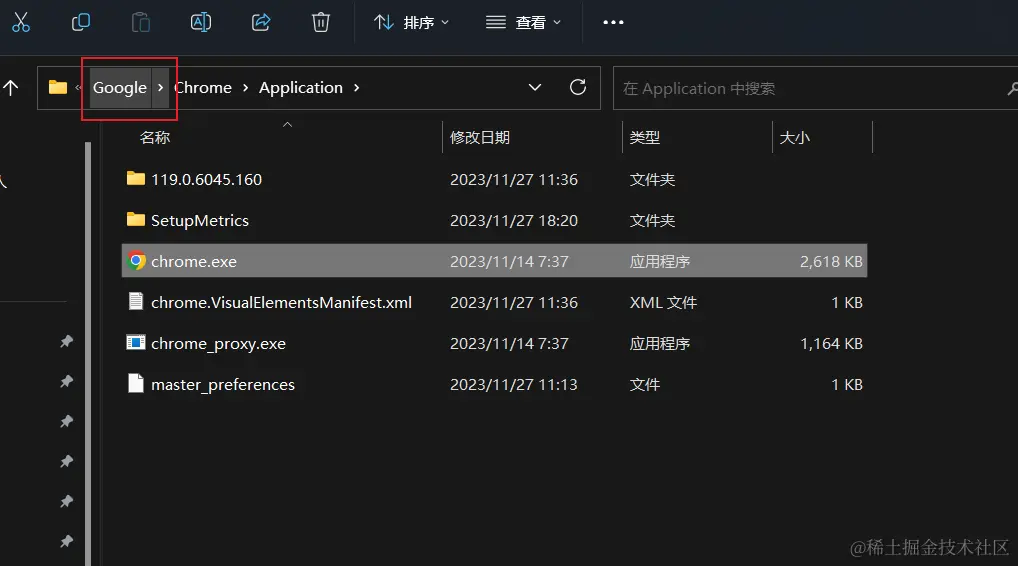Expand the chevron after Application breadcrumb
Screen dimensions: 1018x566
pyautogui.click(x=356, y=88)
